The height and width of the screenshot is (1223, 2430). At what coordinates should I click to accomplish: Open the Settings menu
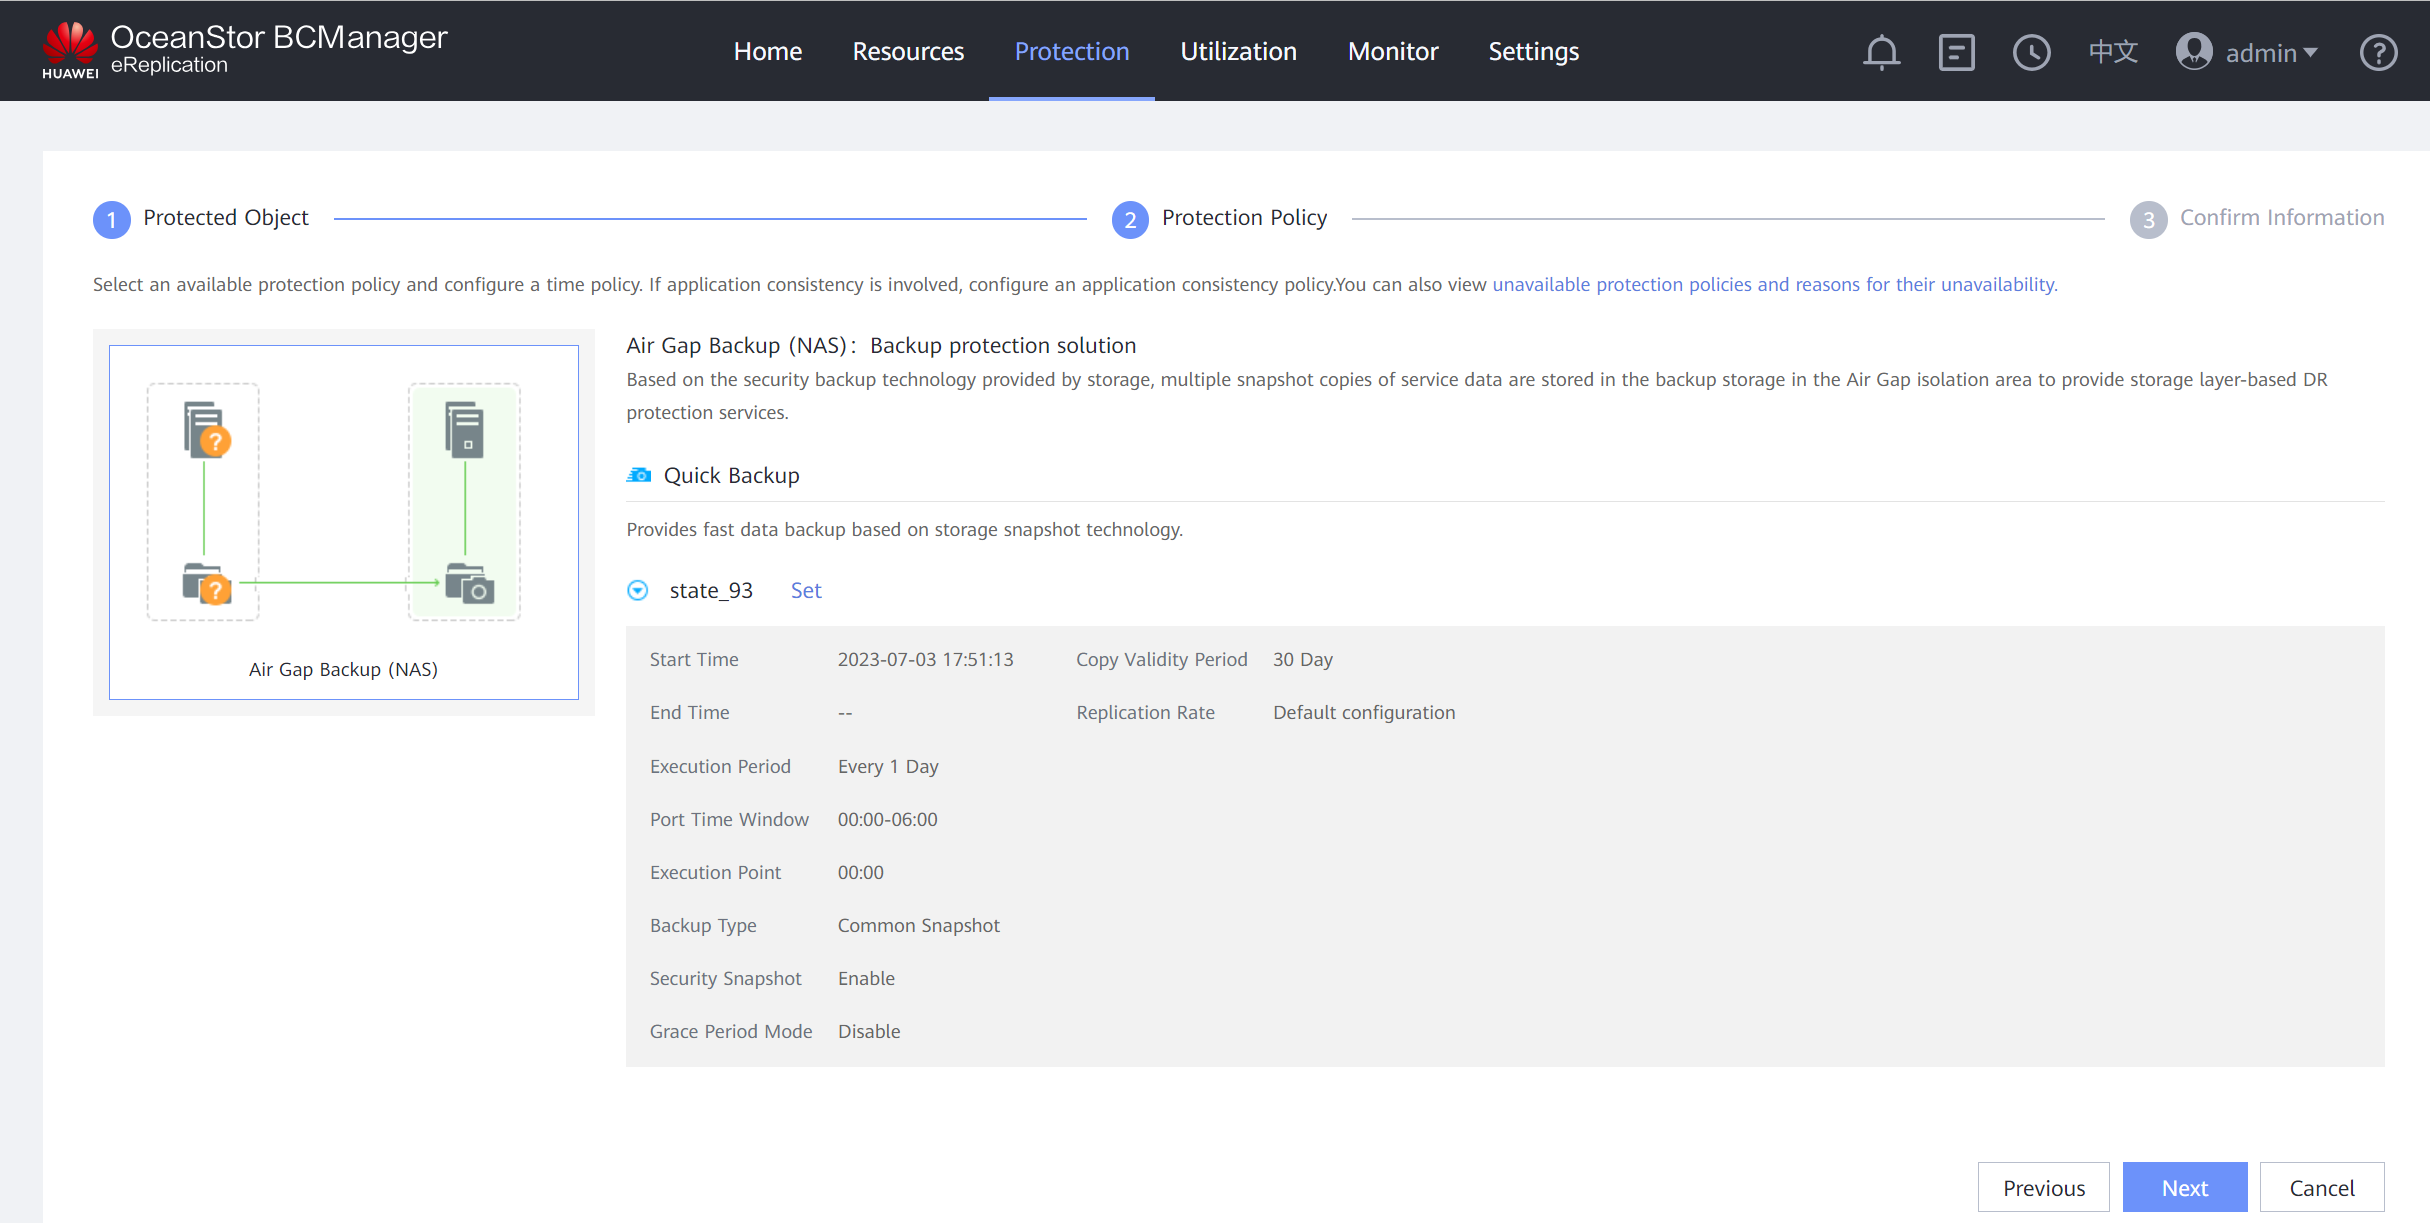[1533, 51]
